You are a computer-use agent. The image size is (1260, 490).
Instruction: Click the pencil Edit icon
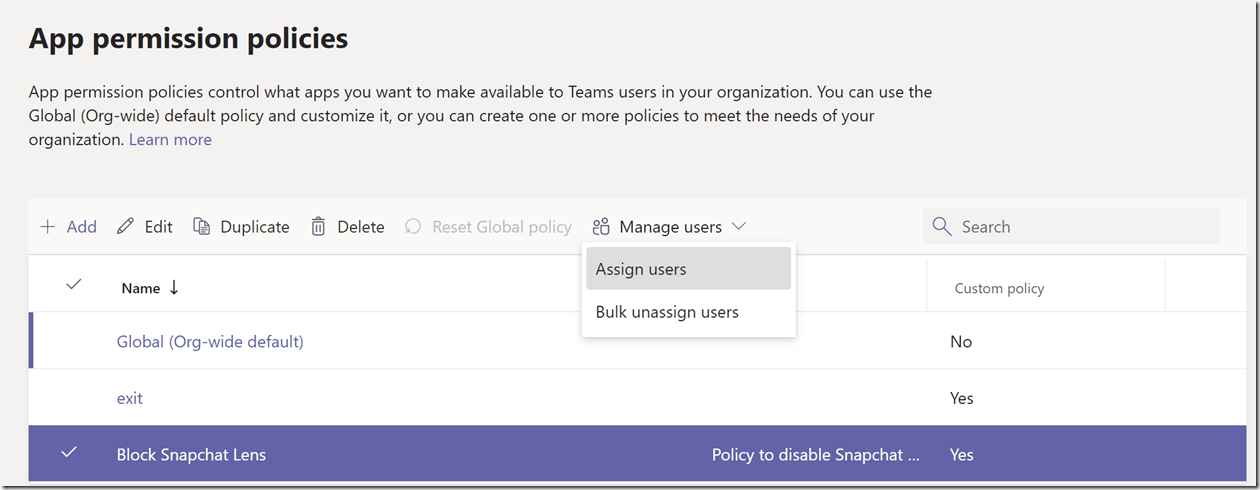click(125, 227)
